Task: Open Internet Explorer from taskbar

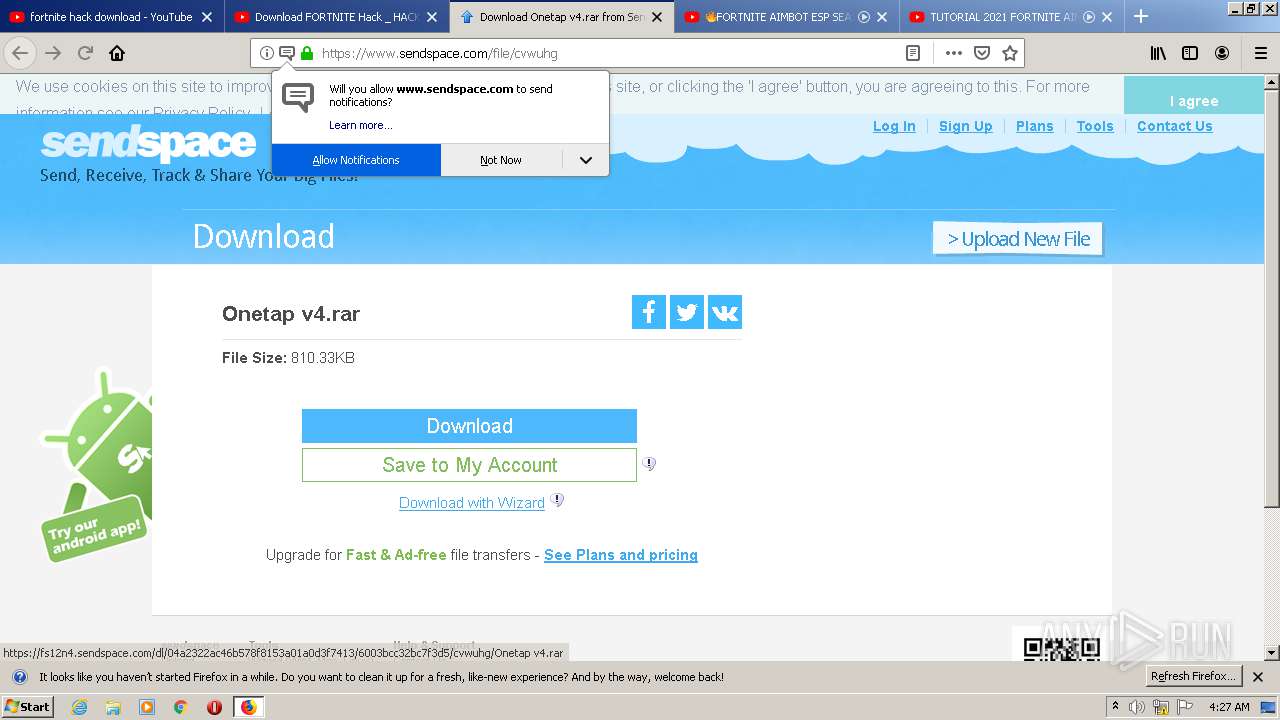Action: tap(80, 707)
